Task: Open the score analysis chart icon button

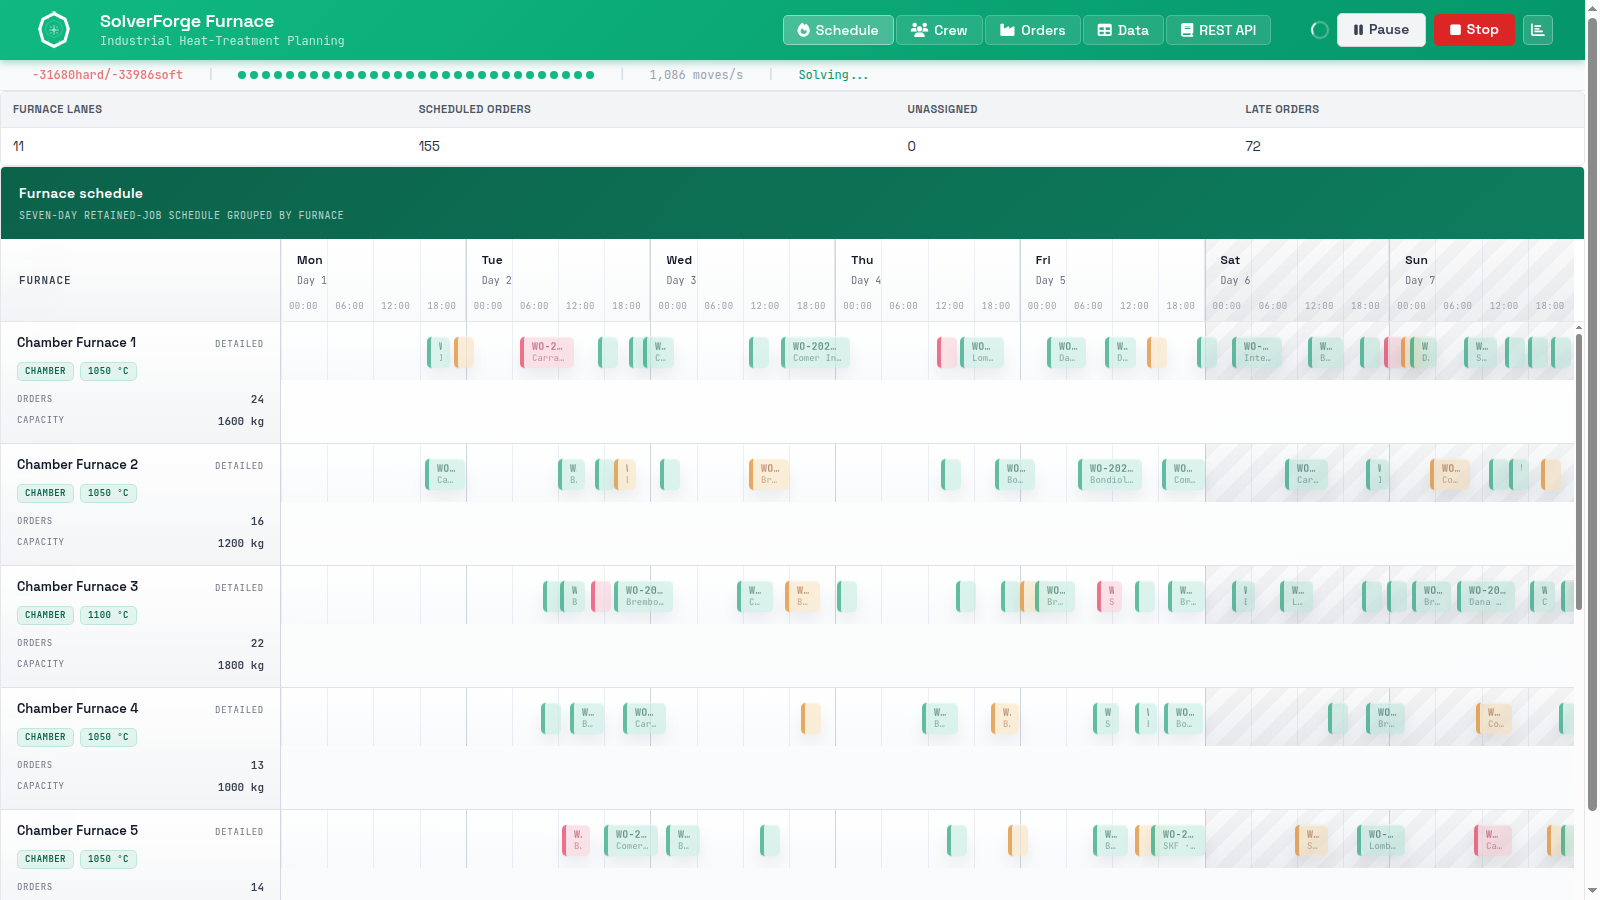Action: point(1538,30)
